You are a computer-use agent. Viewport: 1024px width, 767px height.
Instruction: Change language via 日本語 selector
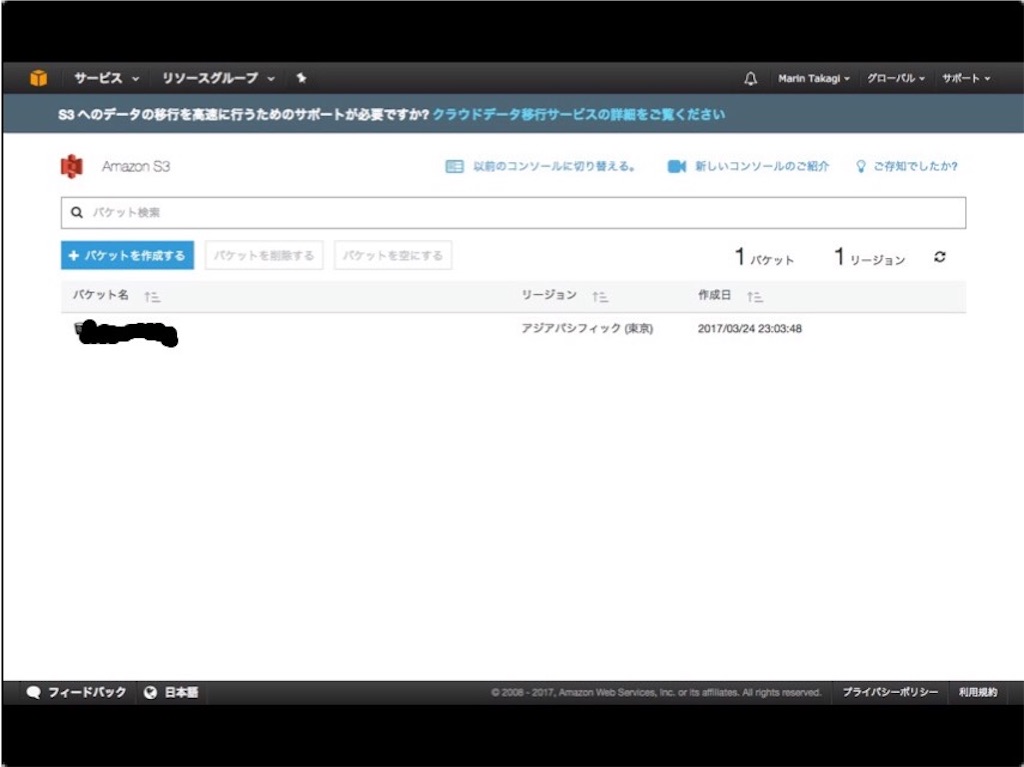click(181, 693)
